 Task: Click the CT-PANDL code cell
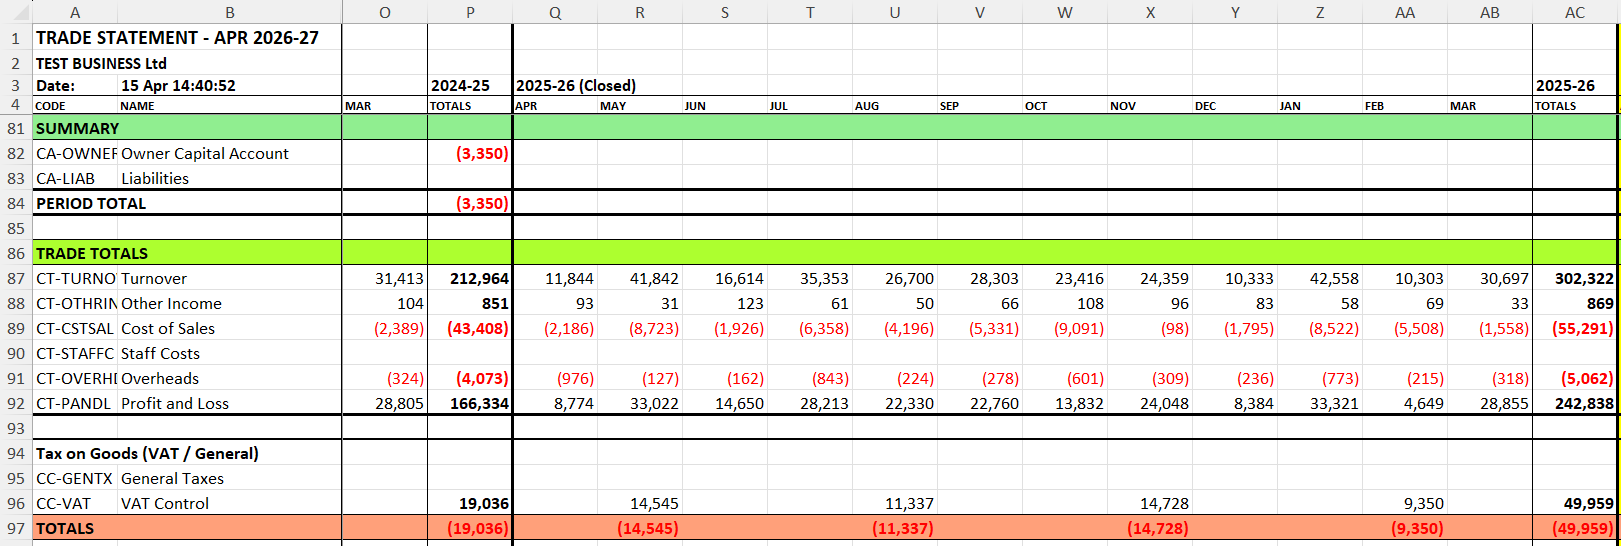coord(75,403)
